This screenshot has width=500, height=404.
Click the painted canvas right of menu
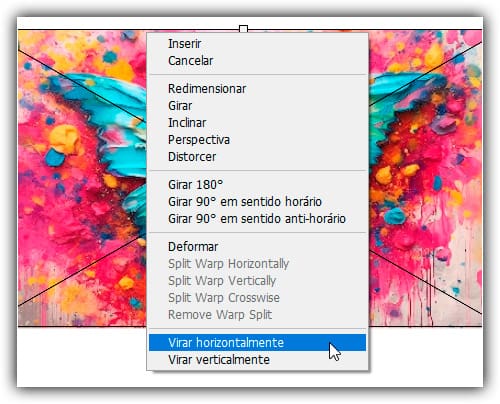coord(425,178)
